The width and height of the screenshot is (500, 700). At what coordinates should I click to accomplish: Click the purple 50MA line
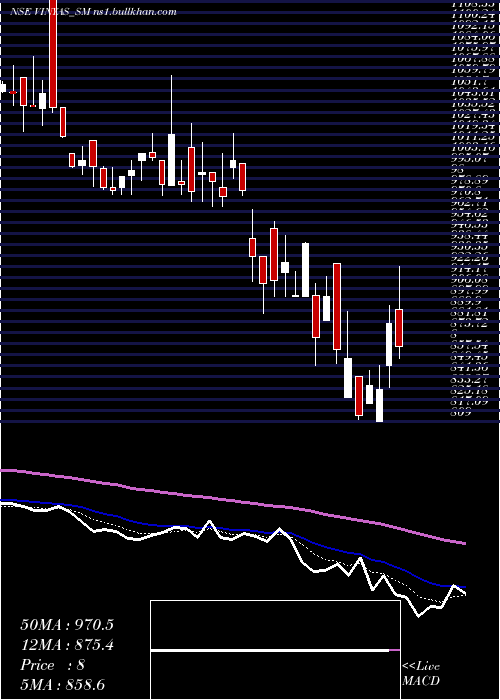[232, 500]
